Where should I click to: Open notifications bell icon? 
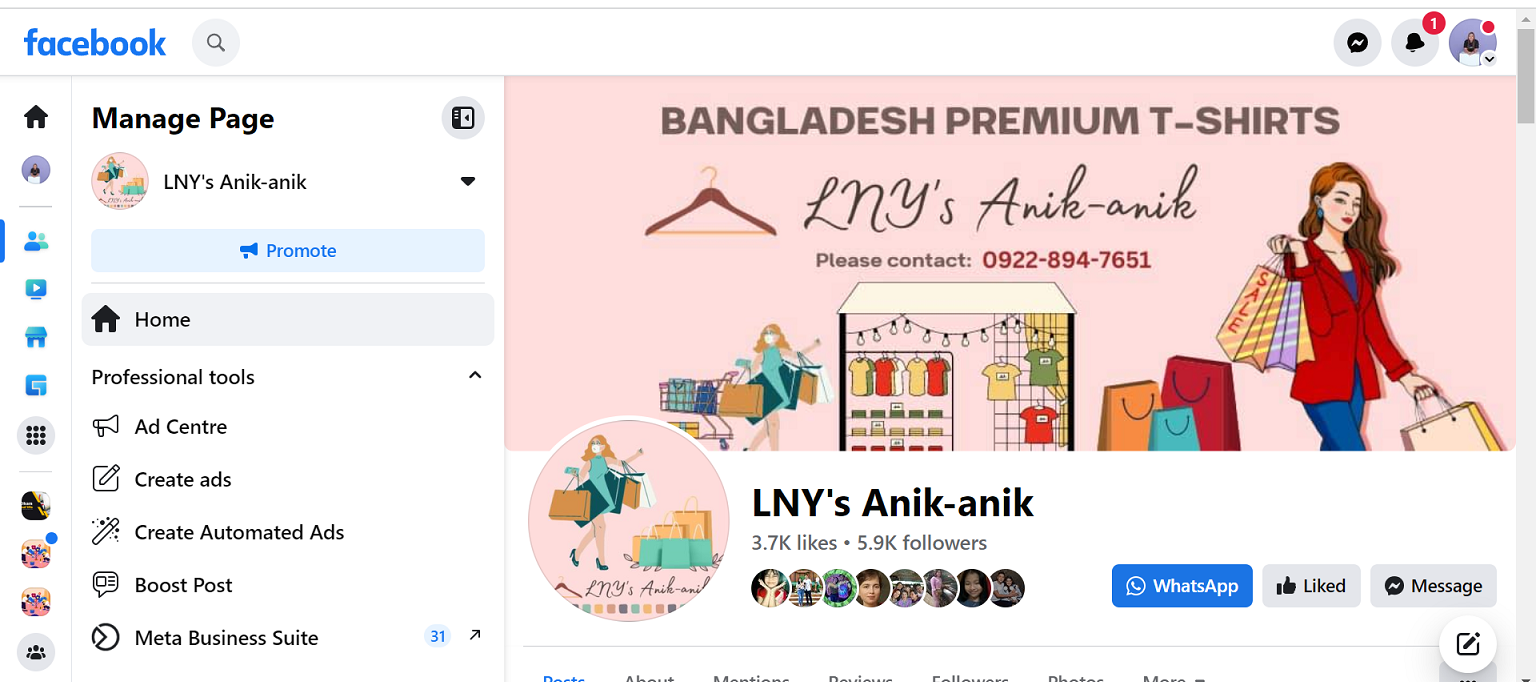coord(1415,43)
